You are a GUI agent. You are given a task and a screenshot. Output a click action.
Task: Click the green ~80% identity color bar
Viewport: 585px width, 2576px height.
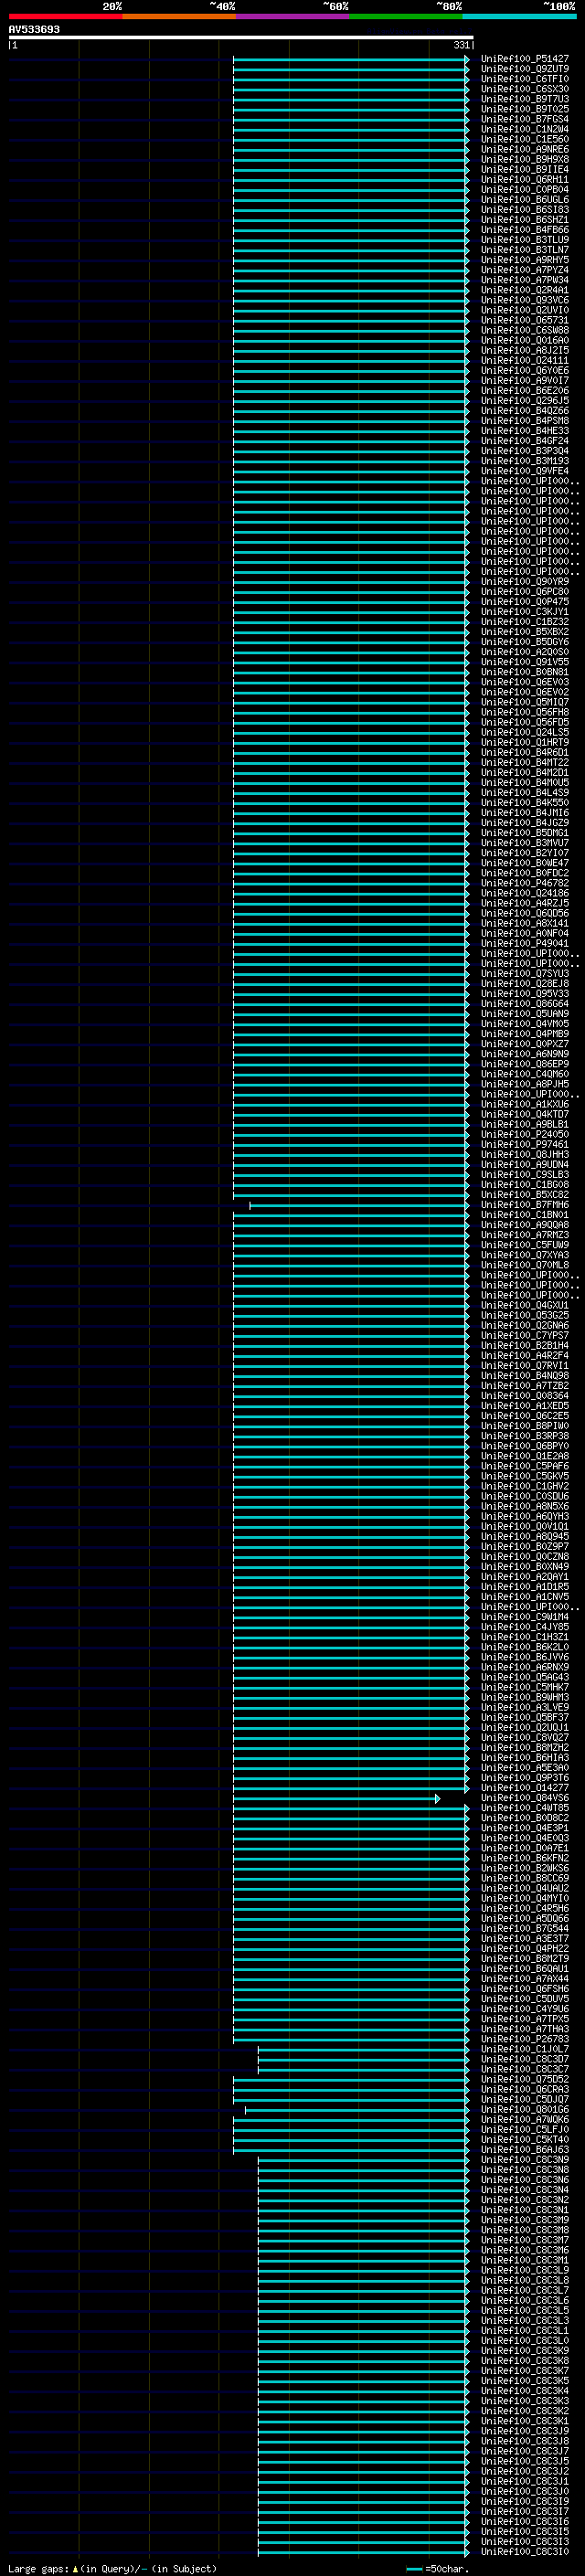(406, 16)
